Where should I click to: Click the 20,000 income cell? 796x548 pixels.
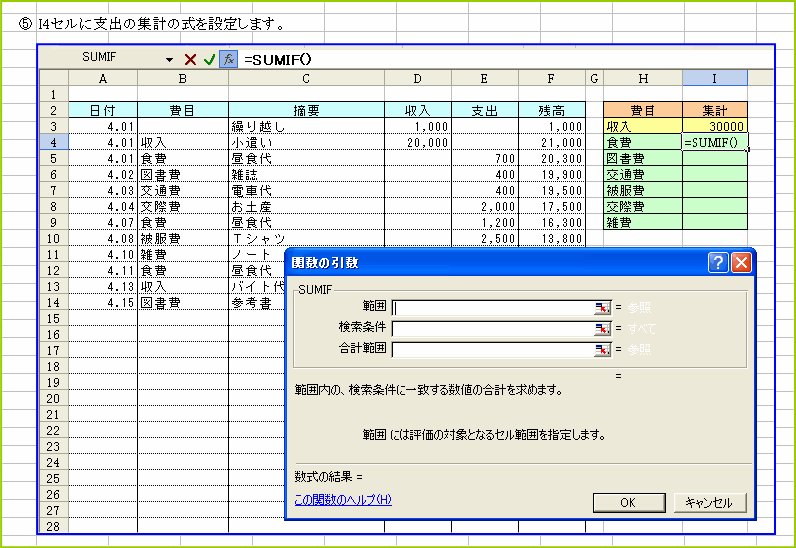pyautogui.click(x=418, y=142)
